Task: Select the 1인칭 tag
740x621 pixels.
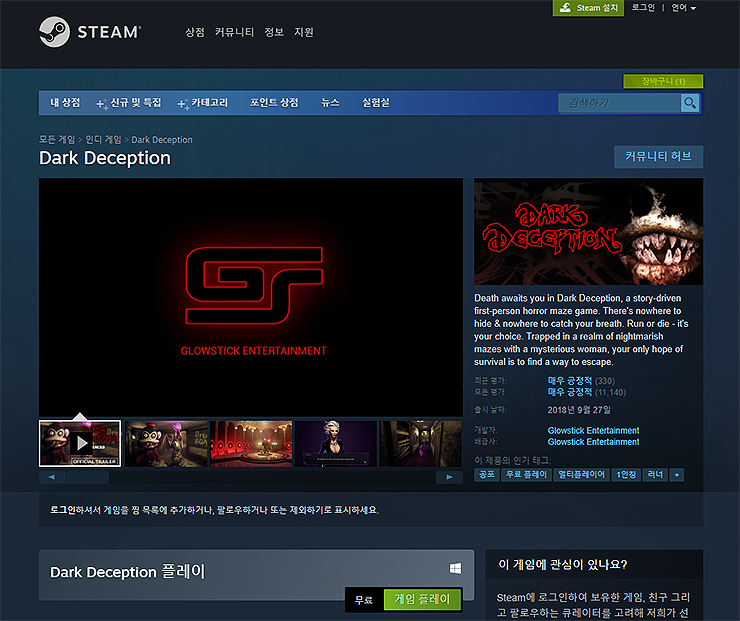Action: (626, 475)
